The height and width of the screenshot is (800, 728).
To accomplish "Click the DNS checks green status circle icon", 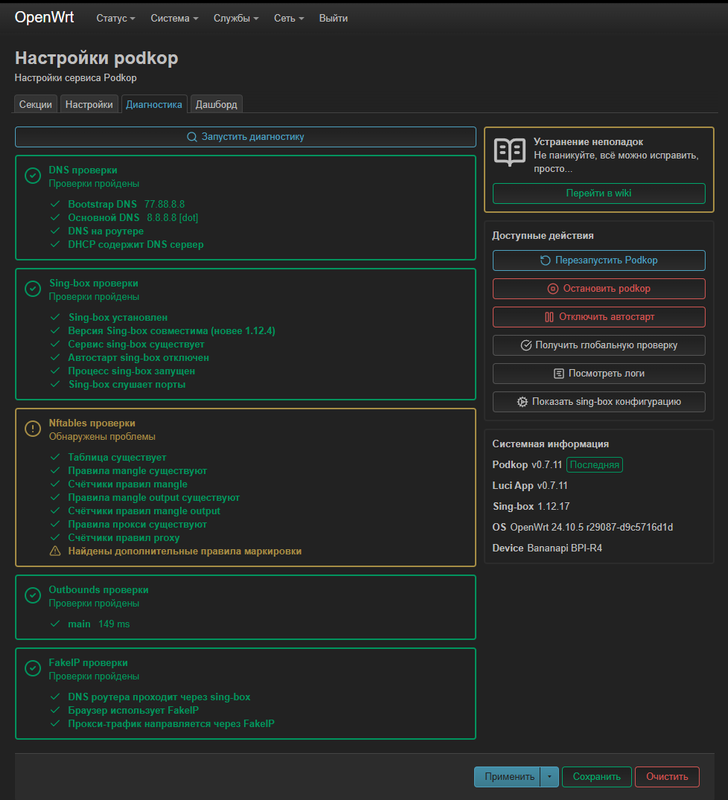I will pos(33,176).
